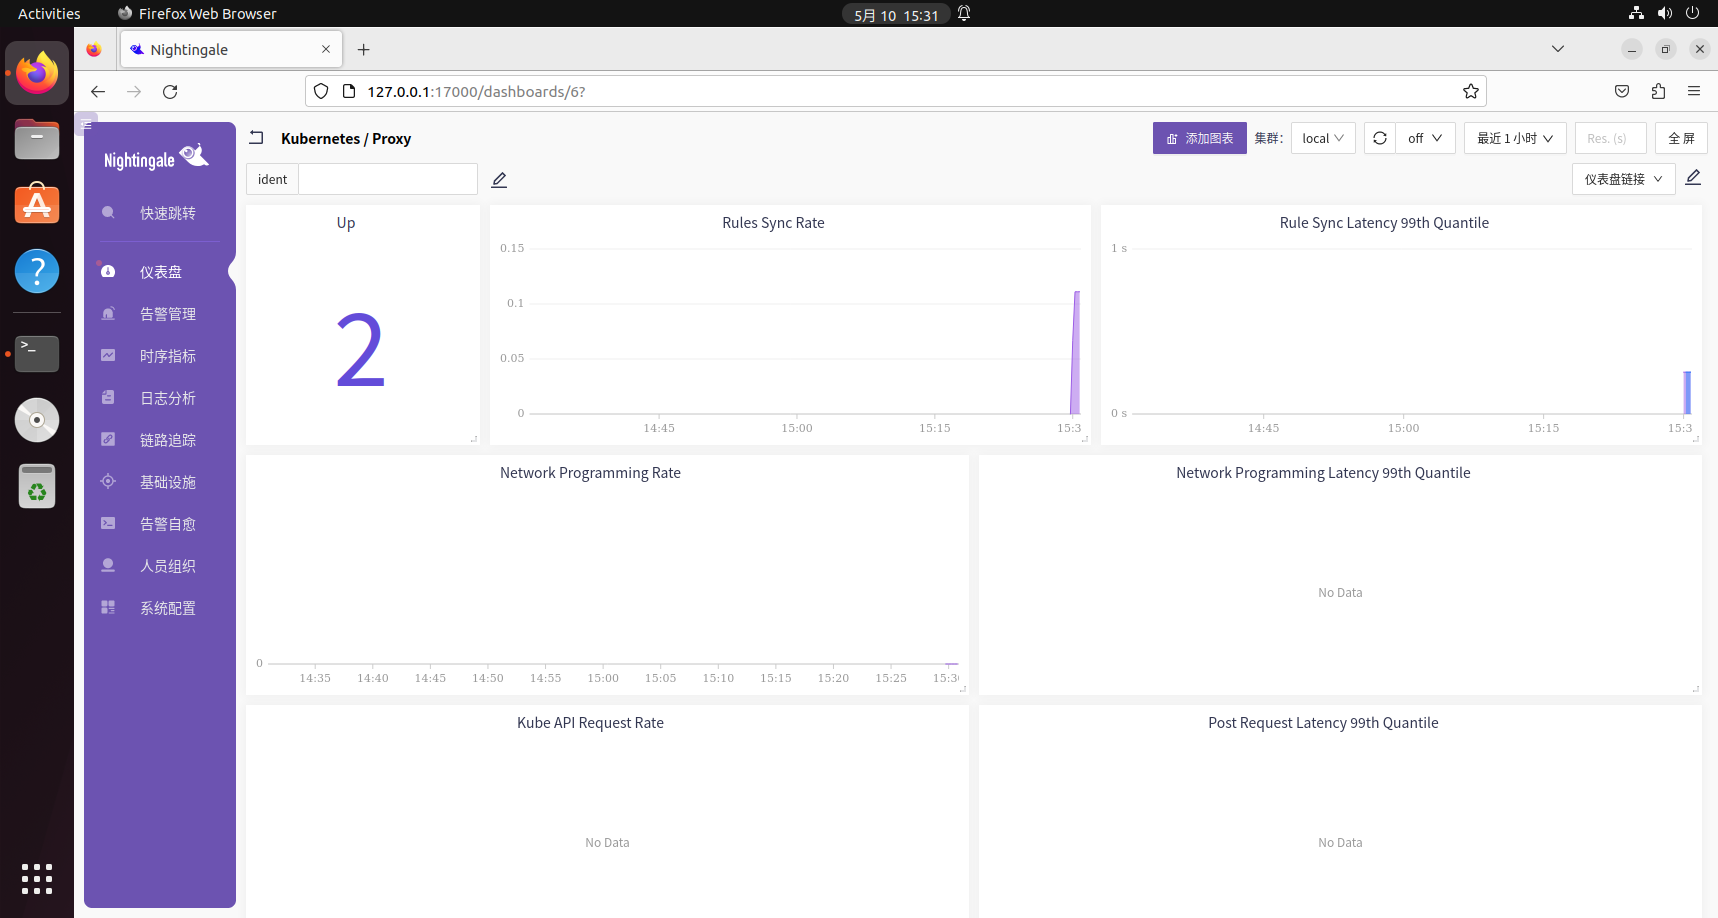
Task: Click the Save to Pocket icon
Action: 1622,91
